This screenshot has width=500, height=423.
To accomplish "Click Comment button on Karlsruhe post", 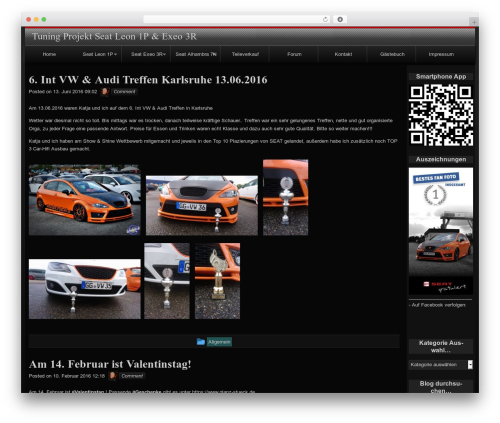I will [124, 92].
